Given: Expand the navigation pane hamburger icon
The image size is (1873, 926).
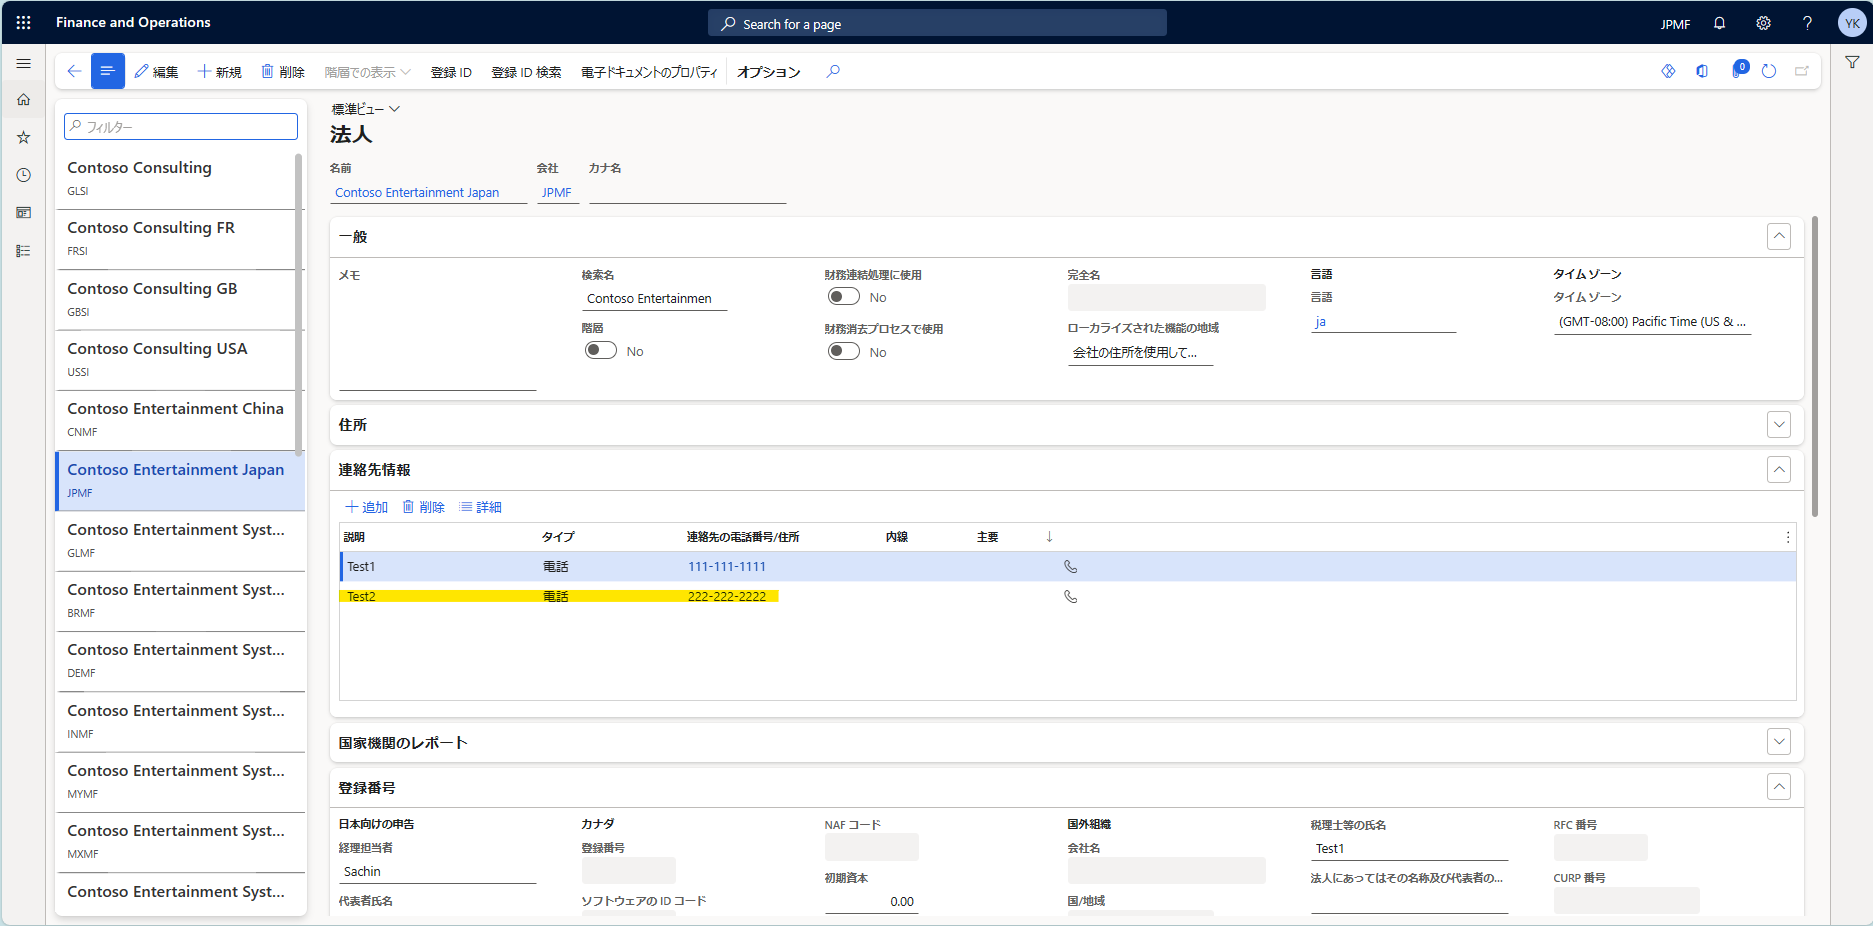Looking at the screenshot, I should tap(23, 63).
